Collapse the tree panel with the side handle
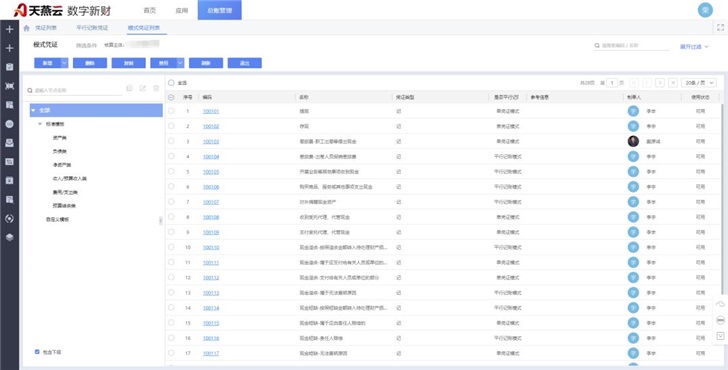 pyautogui.click(x=161, y=221)
